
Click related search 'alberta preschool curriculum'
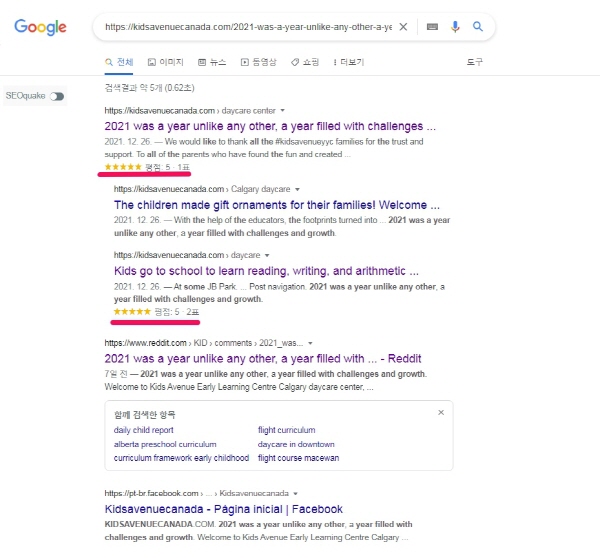[x=165, y=444]
